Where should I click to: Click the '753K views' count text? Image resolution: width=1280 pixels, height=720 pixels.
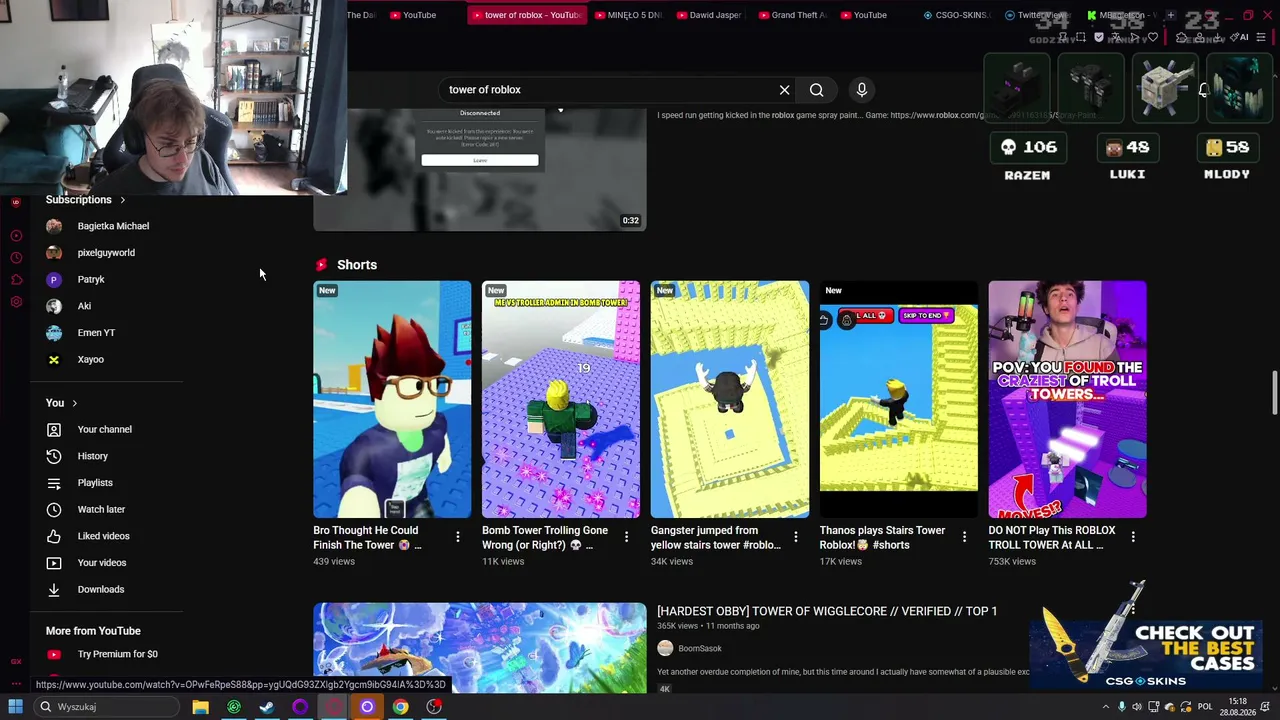pos(1012,562)
